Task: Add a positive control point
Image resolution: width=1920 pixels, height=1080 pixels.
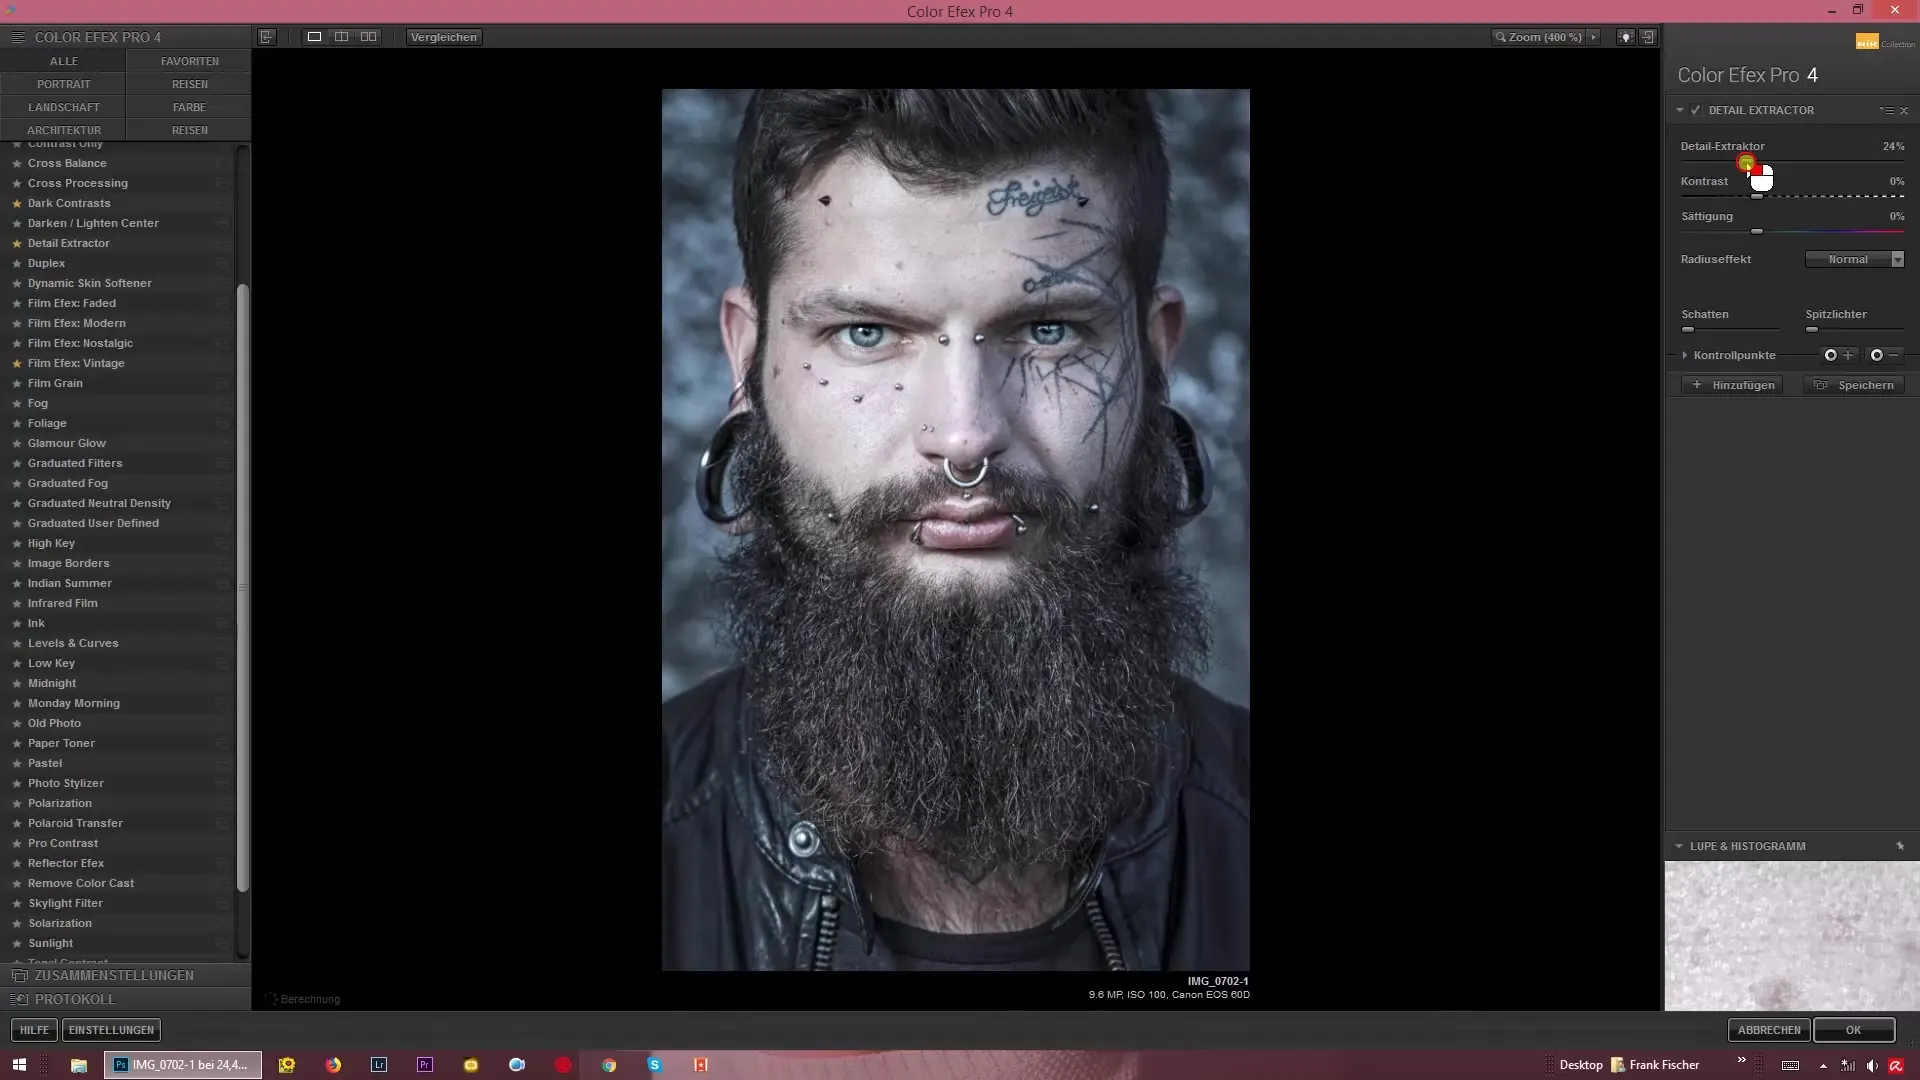Action: 1838,355
